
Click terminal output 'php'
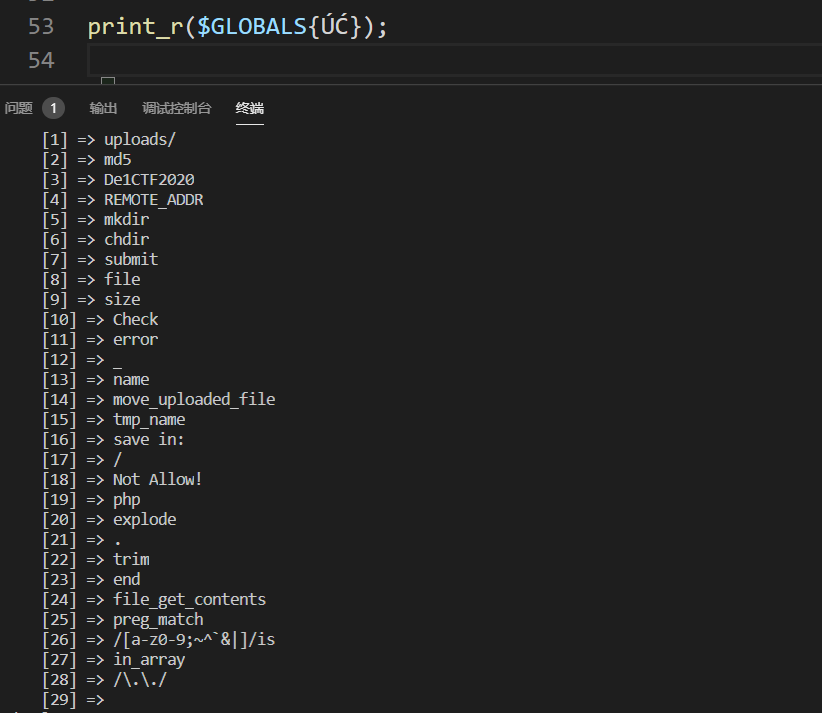pyautogui.click(x=126, y=500)
